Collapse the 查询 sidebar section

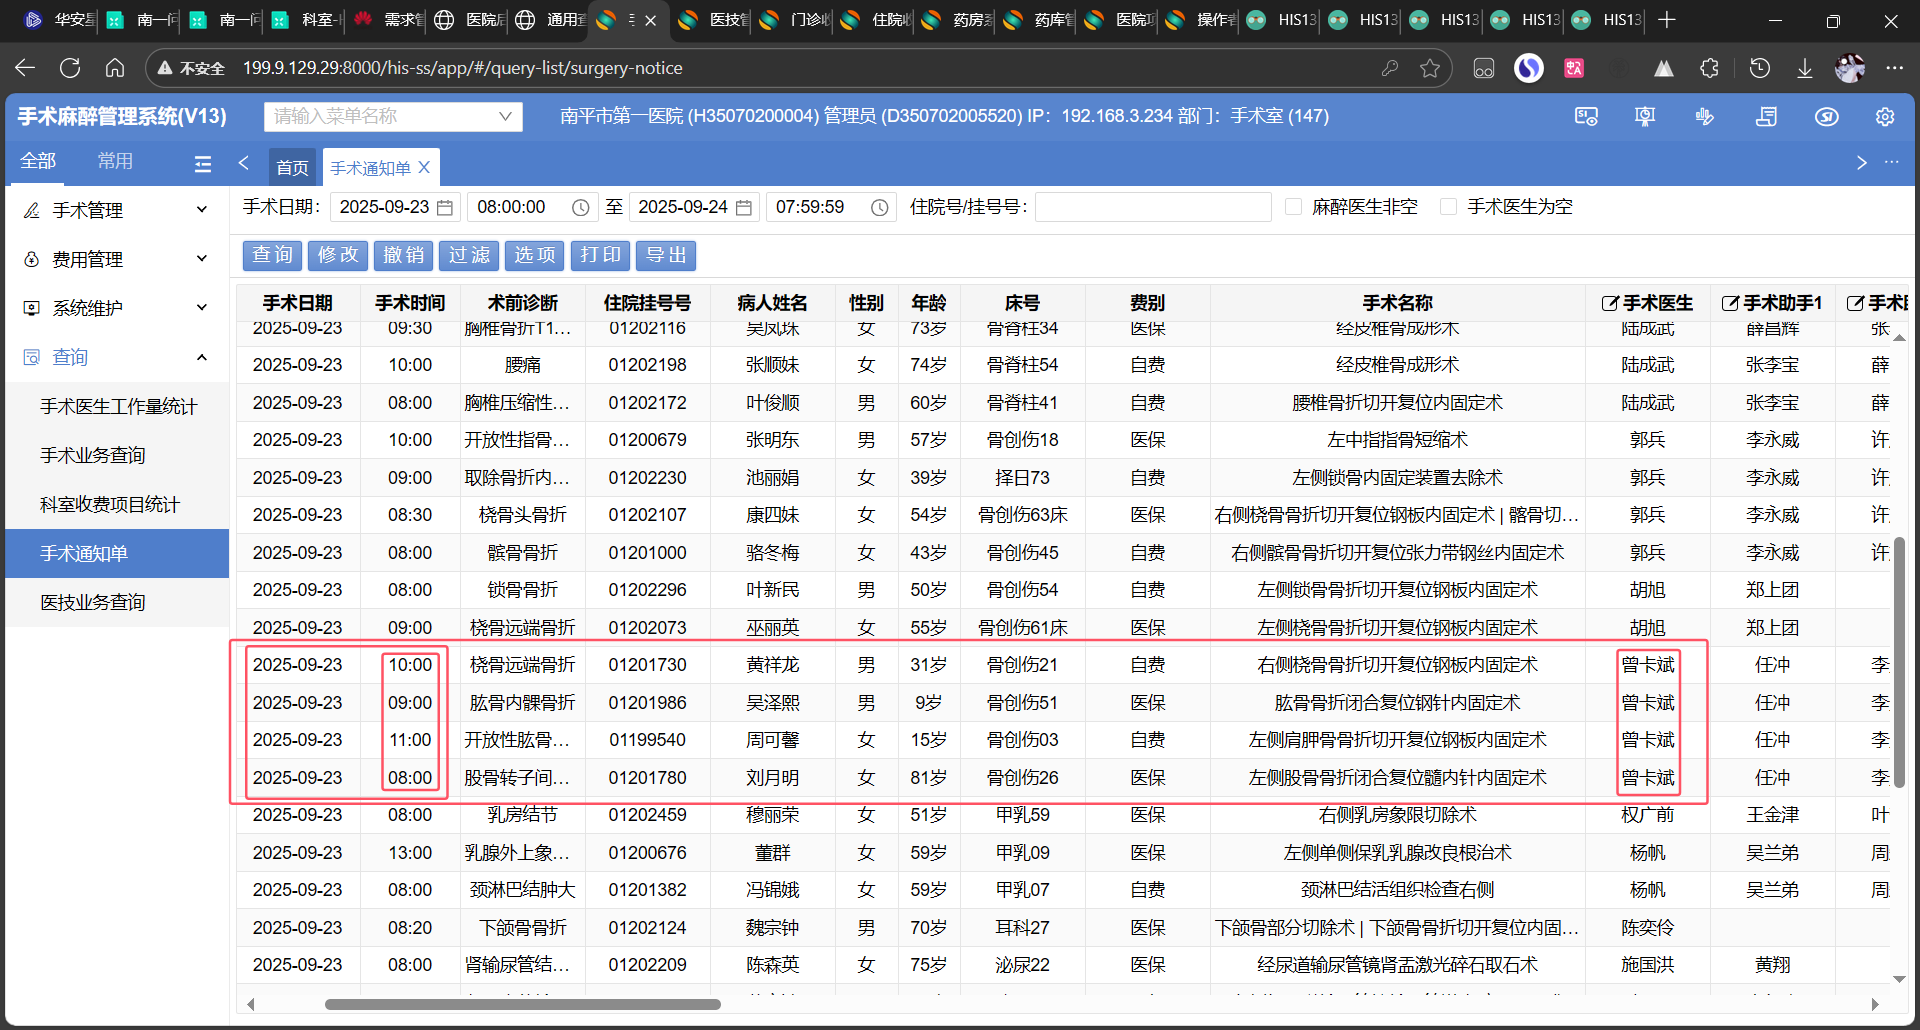pos(201,357)
